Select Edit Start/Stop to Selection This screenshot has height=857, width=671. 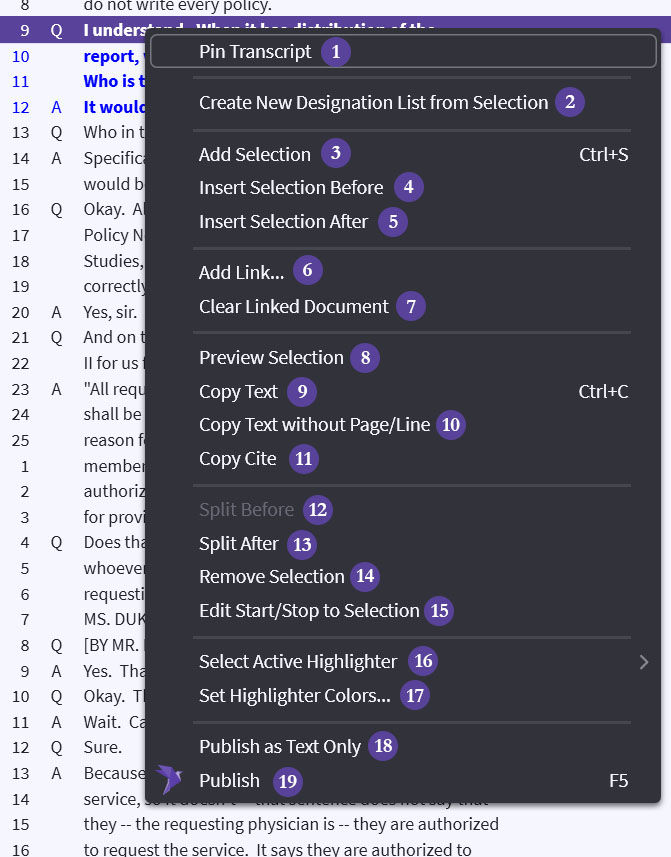309,611
